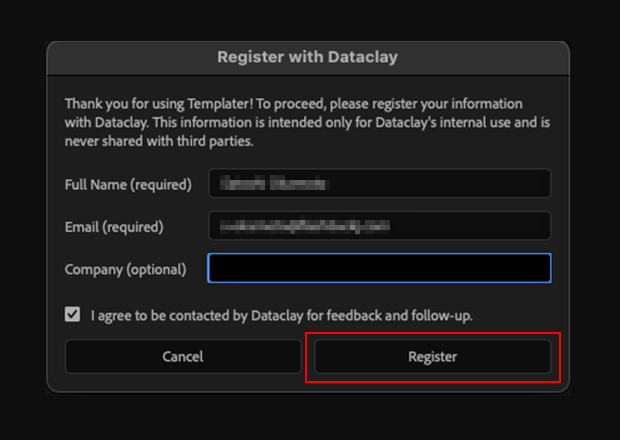
Task: Select the Company text field
Action: (x=379, y=268)
